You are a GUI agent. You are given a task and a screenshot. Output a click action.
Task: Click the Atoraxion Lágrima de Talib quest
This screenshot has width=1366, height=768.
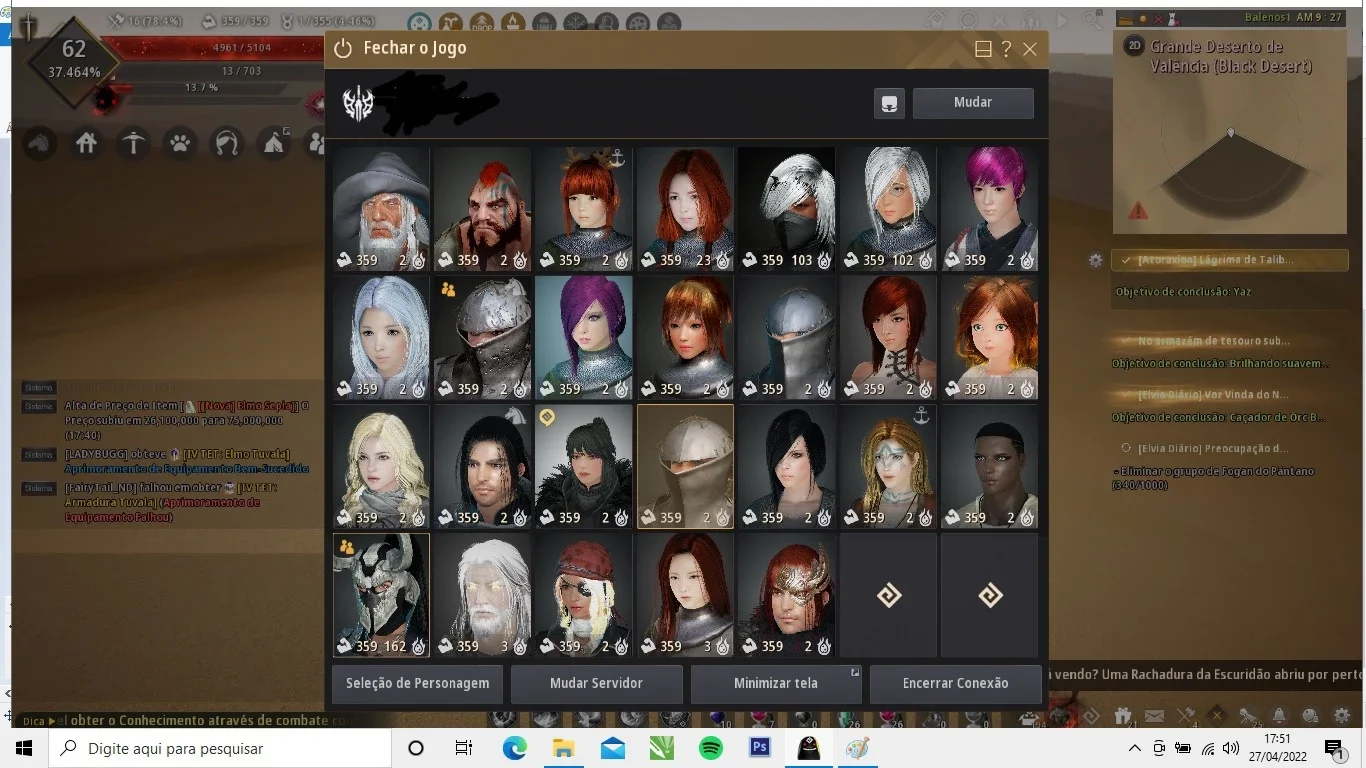(x=1230, y=260)
